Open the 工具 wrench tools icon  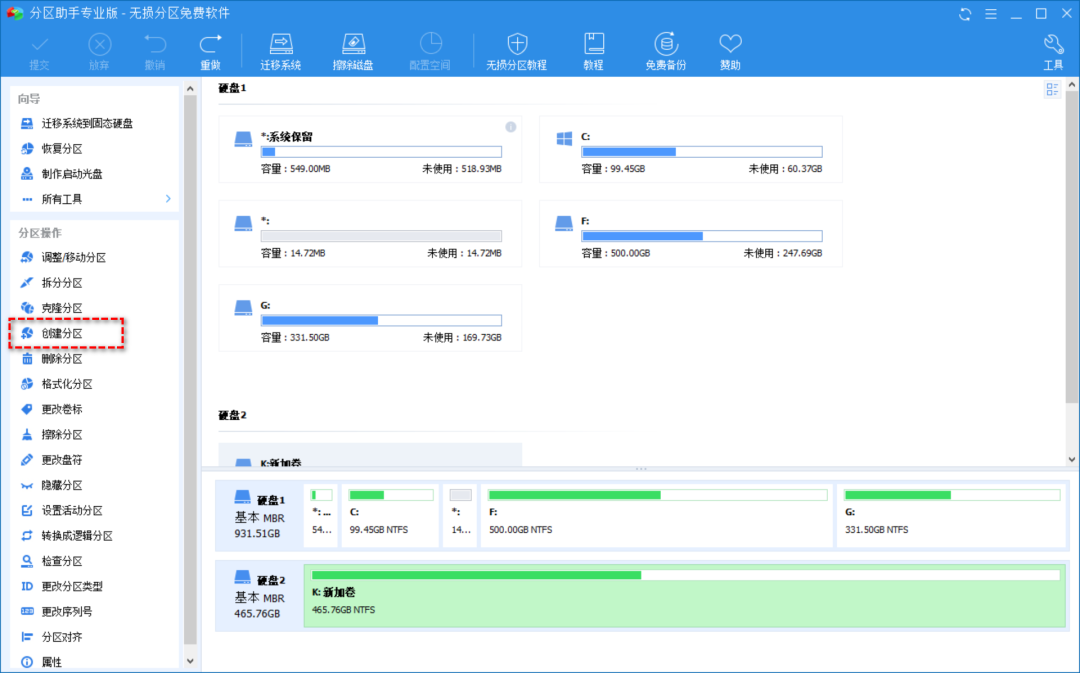pyautogui.click(x=1053, y=52)
